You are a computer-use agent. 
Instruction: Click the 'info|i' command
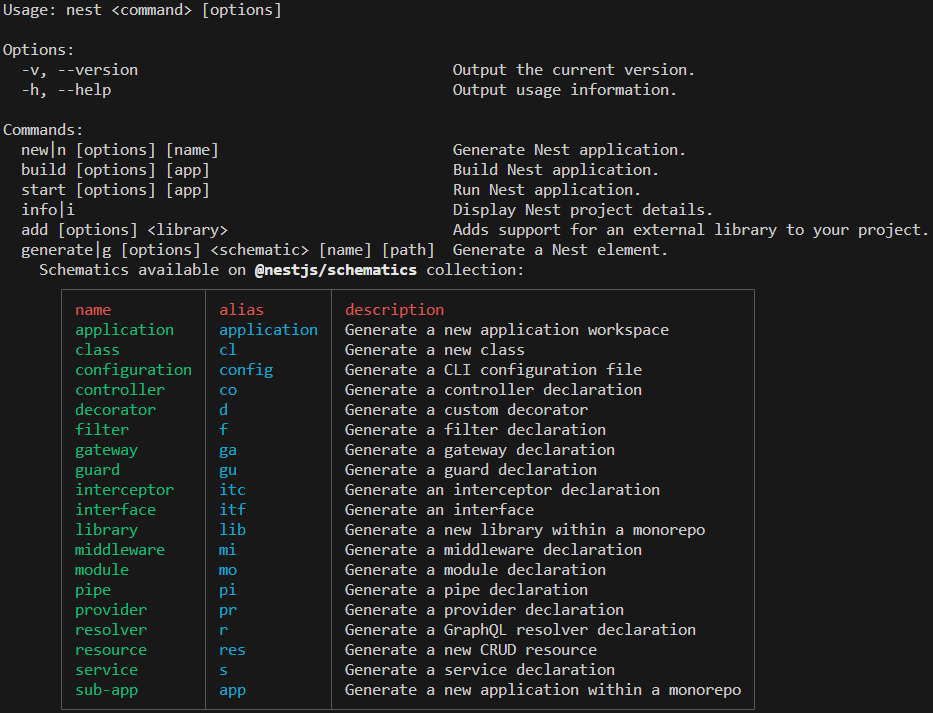click(x=48, y=210)
